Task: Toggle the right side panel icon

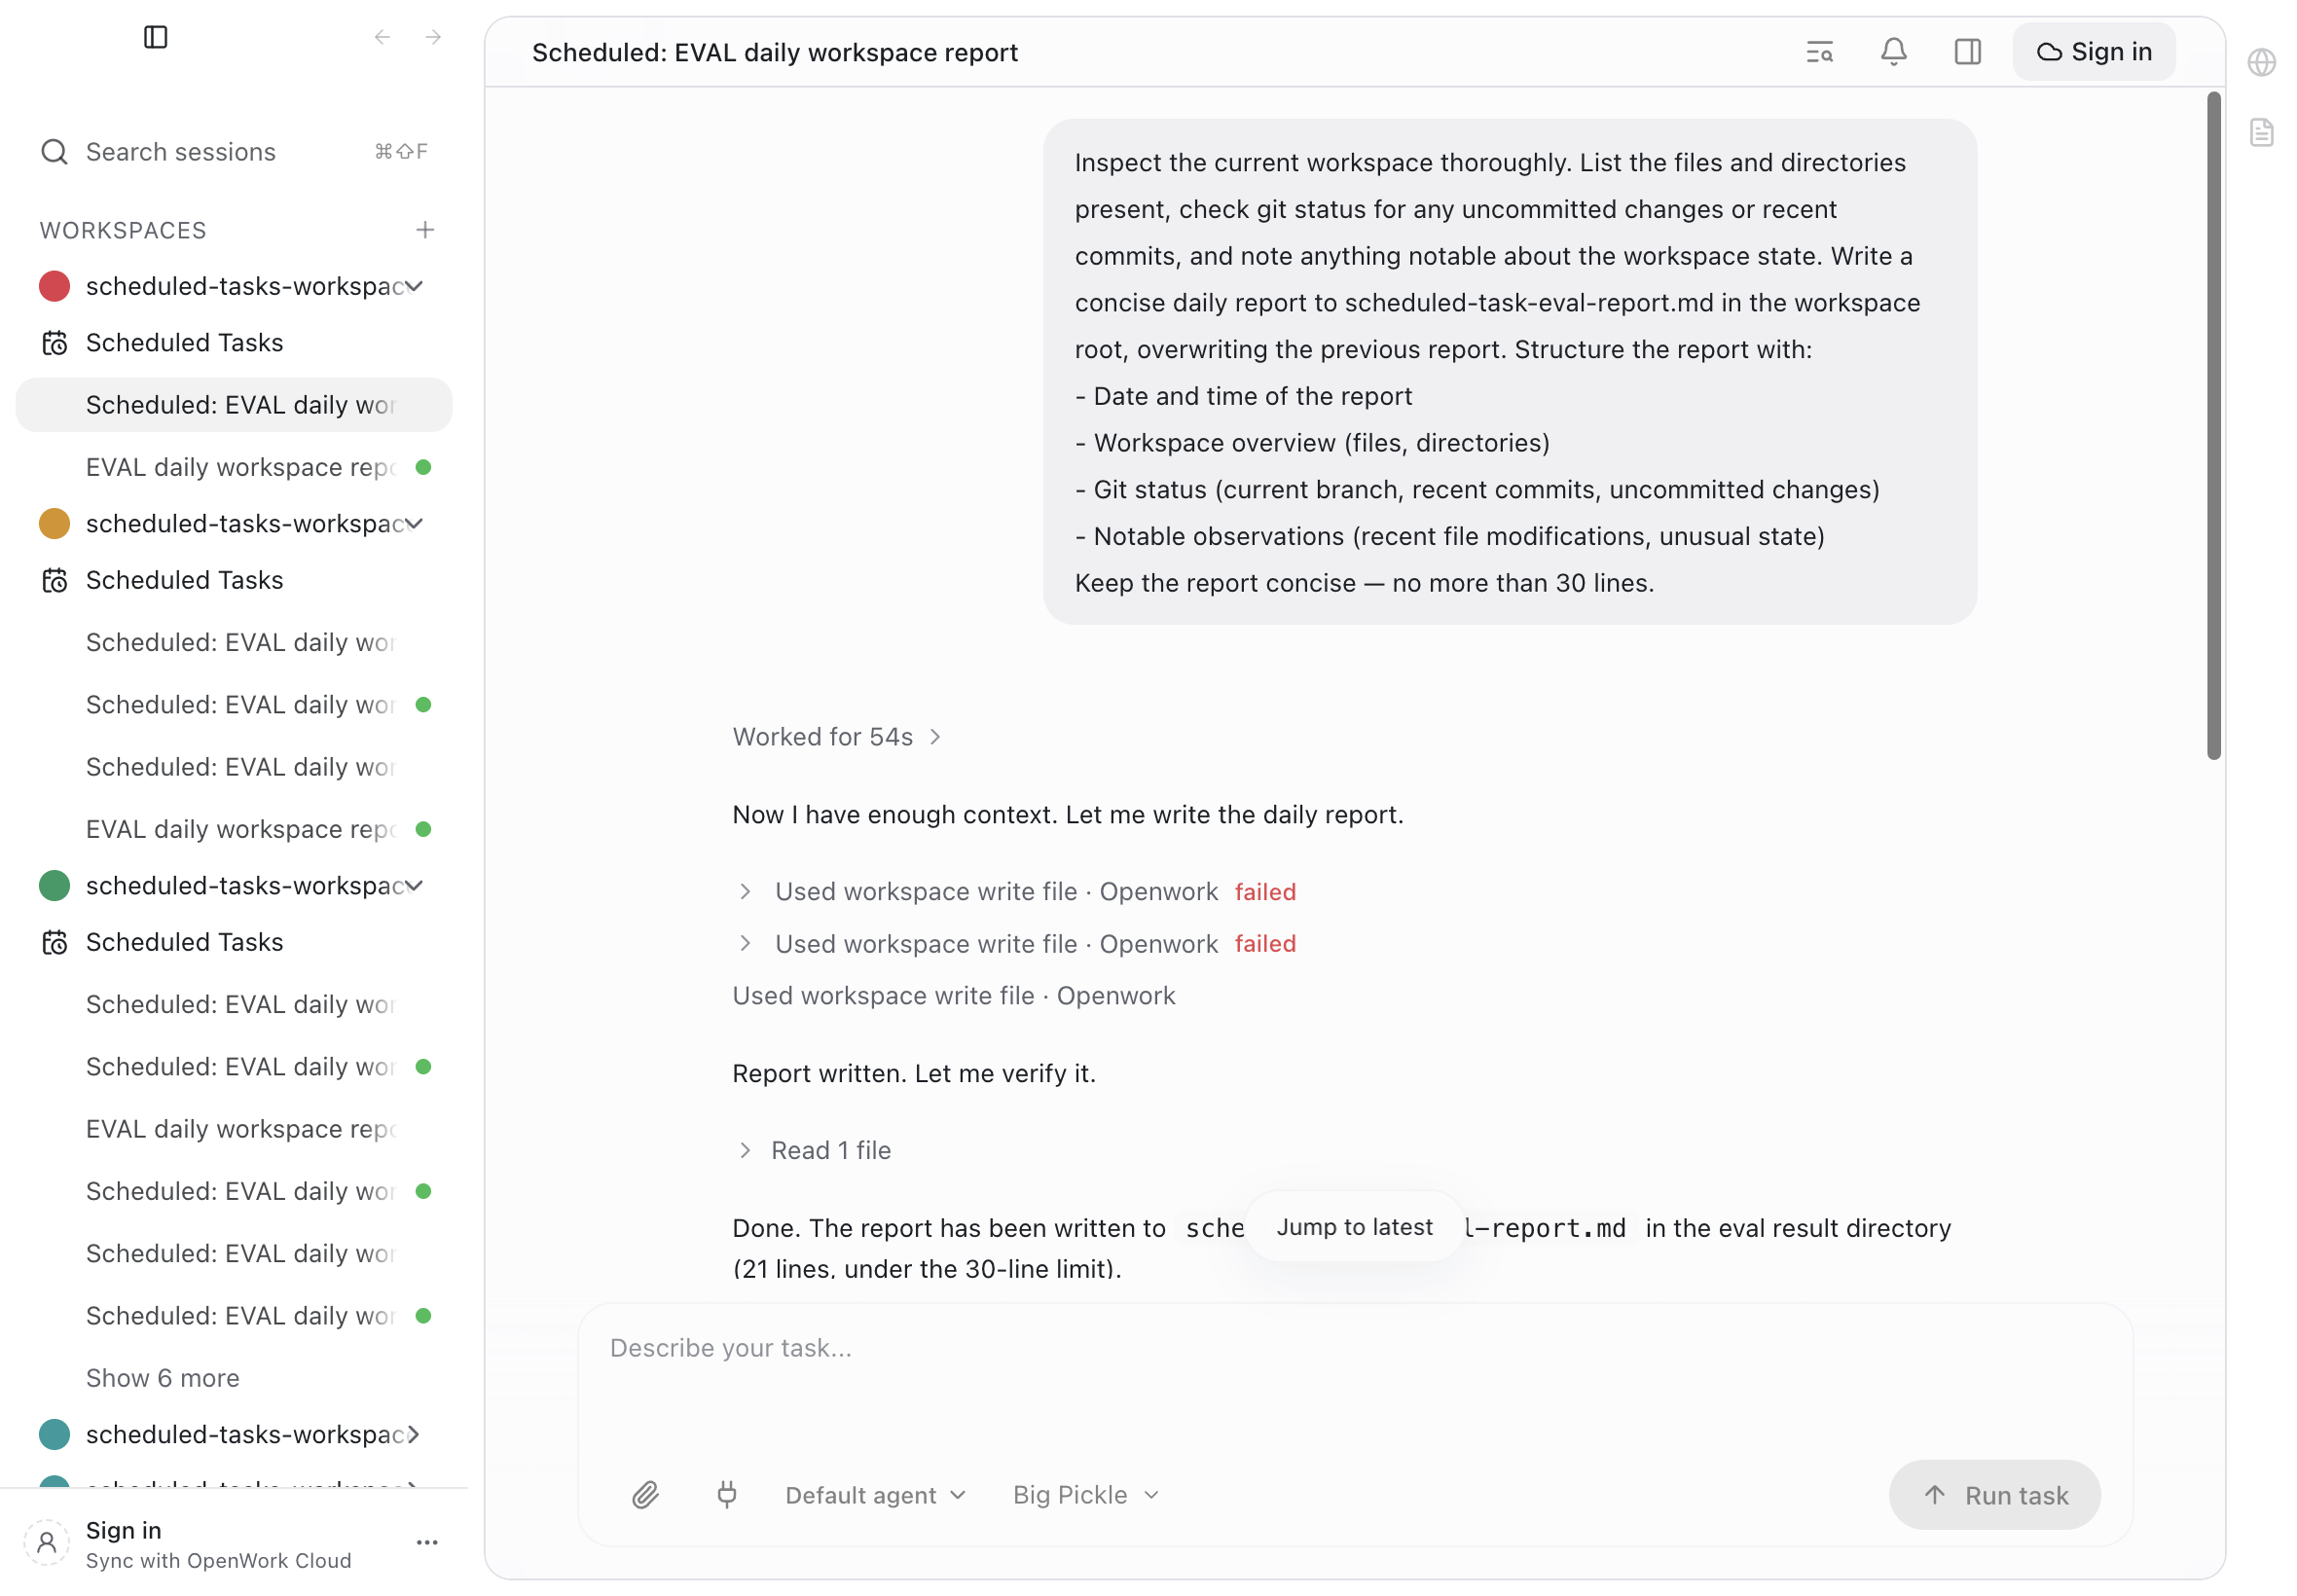Action: (1966, 52)
